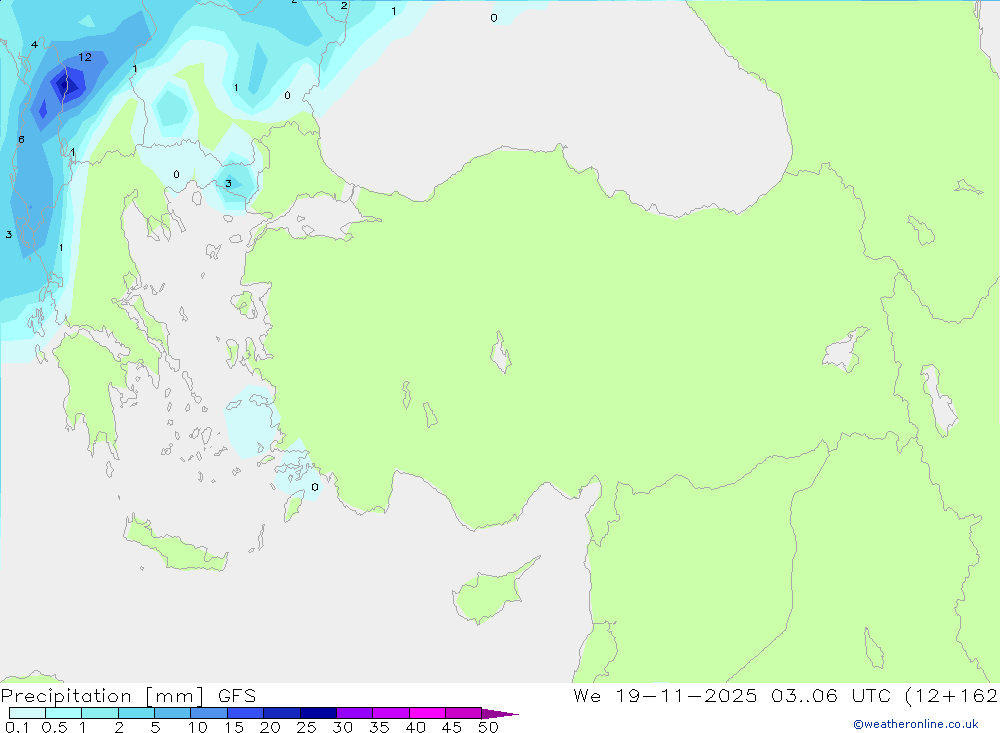Select the 20–25 mm dark blue swatch
Viewport: 1000px width, 733px height.
pos(281,713)
